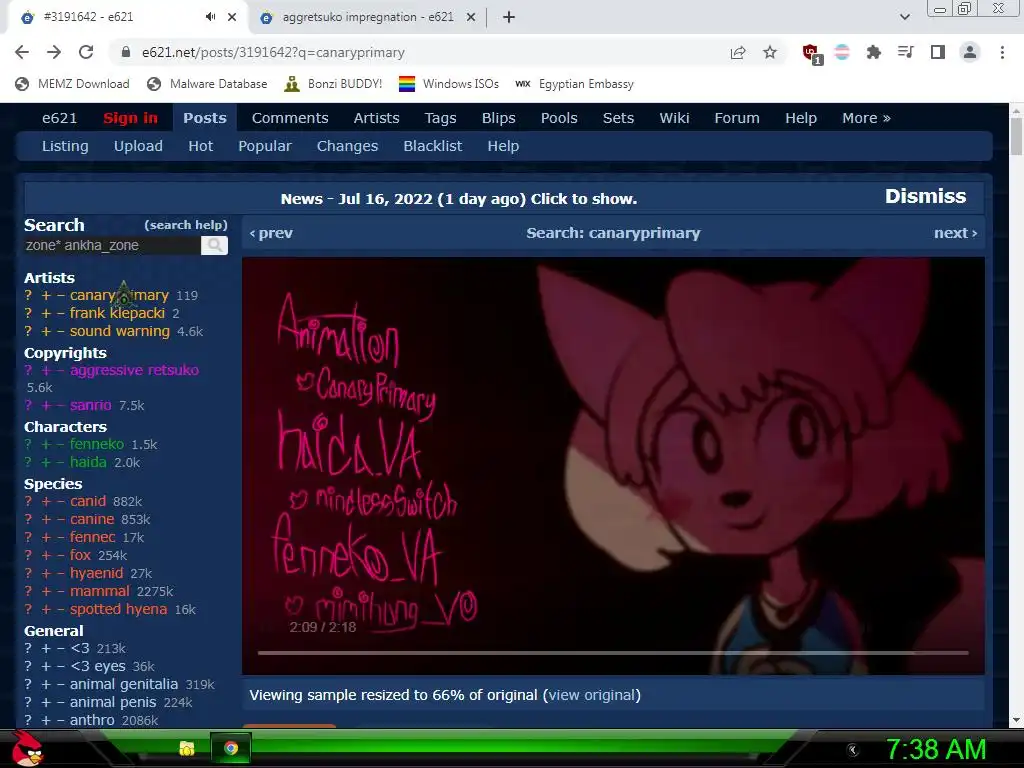Add sound warning tag with its plus sign
The width and height of the screenshot is (1024, 768).
(x=46, y=331)
